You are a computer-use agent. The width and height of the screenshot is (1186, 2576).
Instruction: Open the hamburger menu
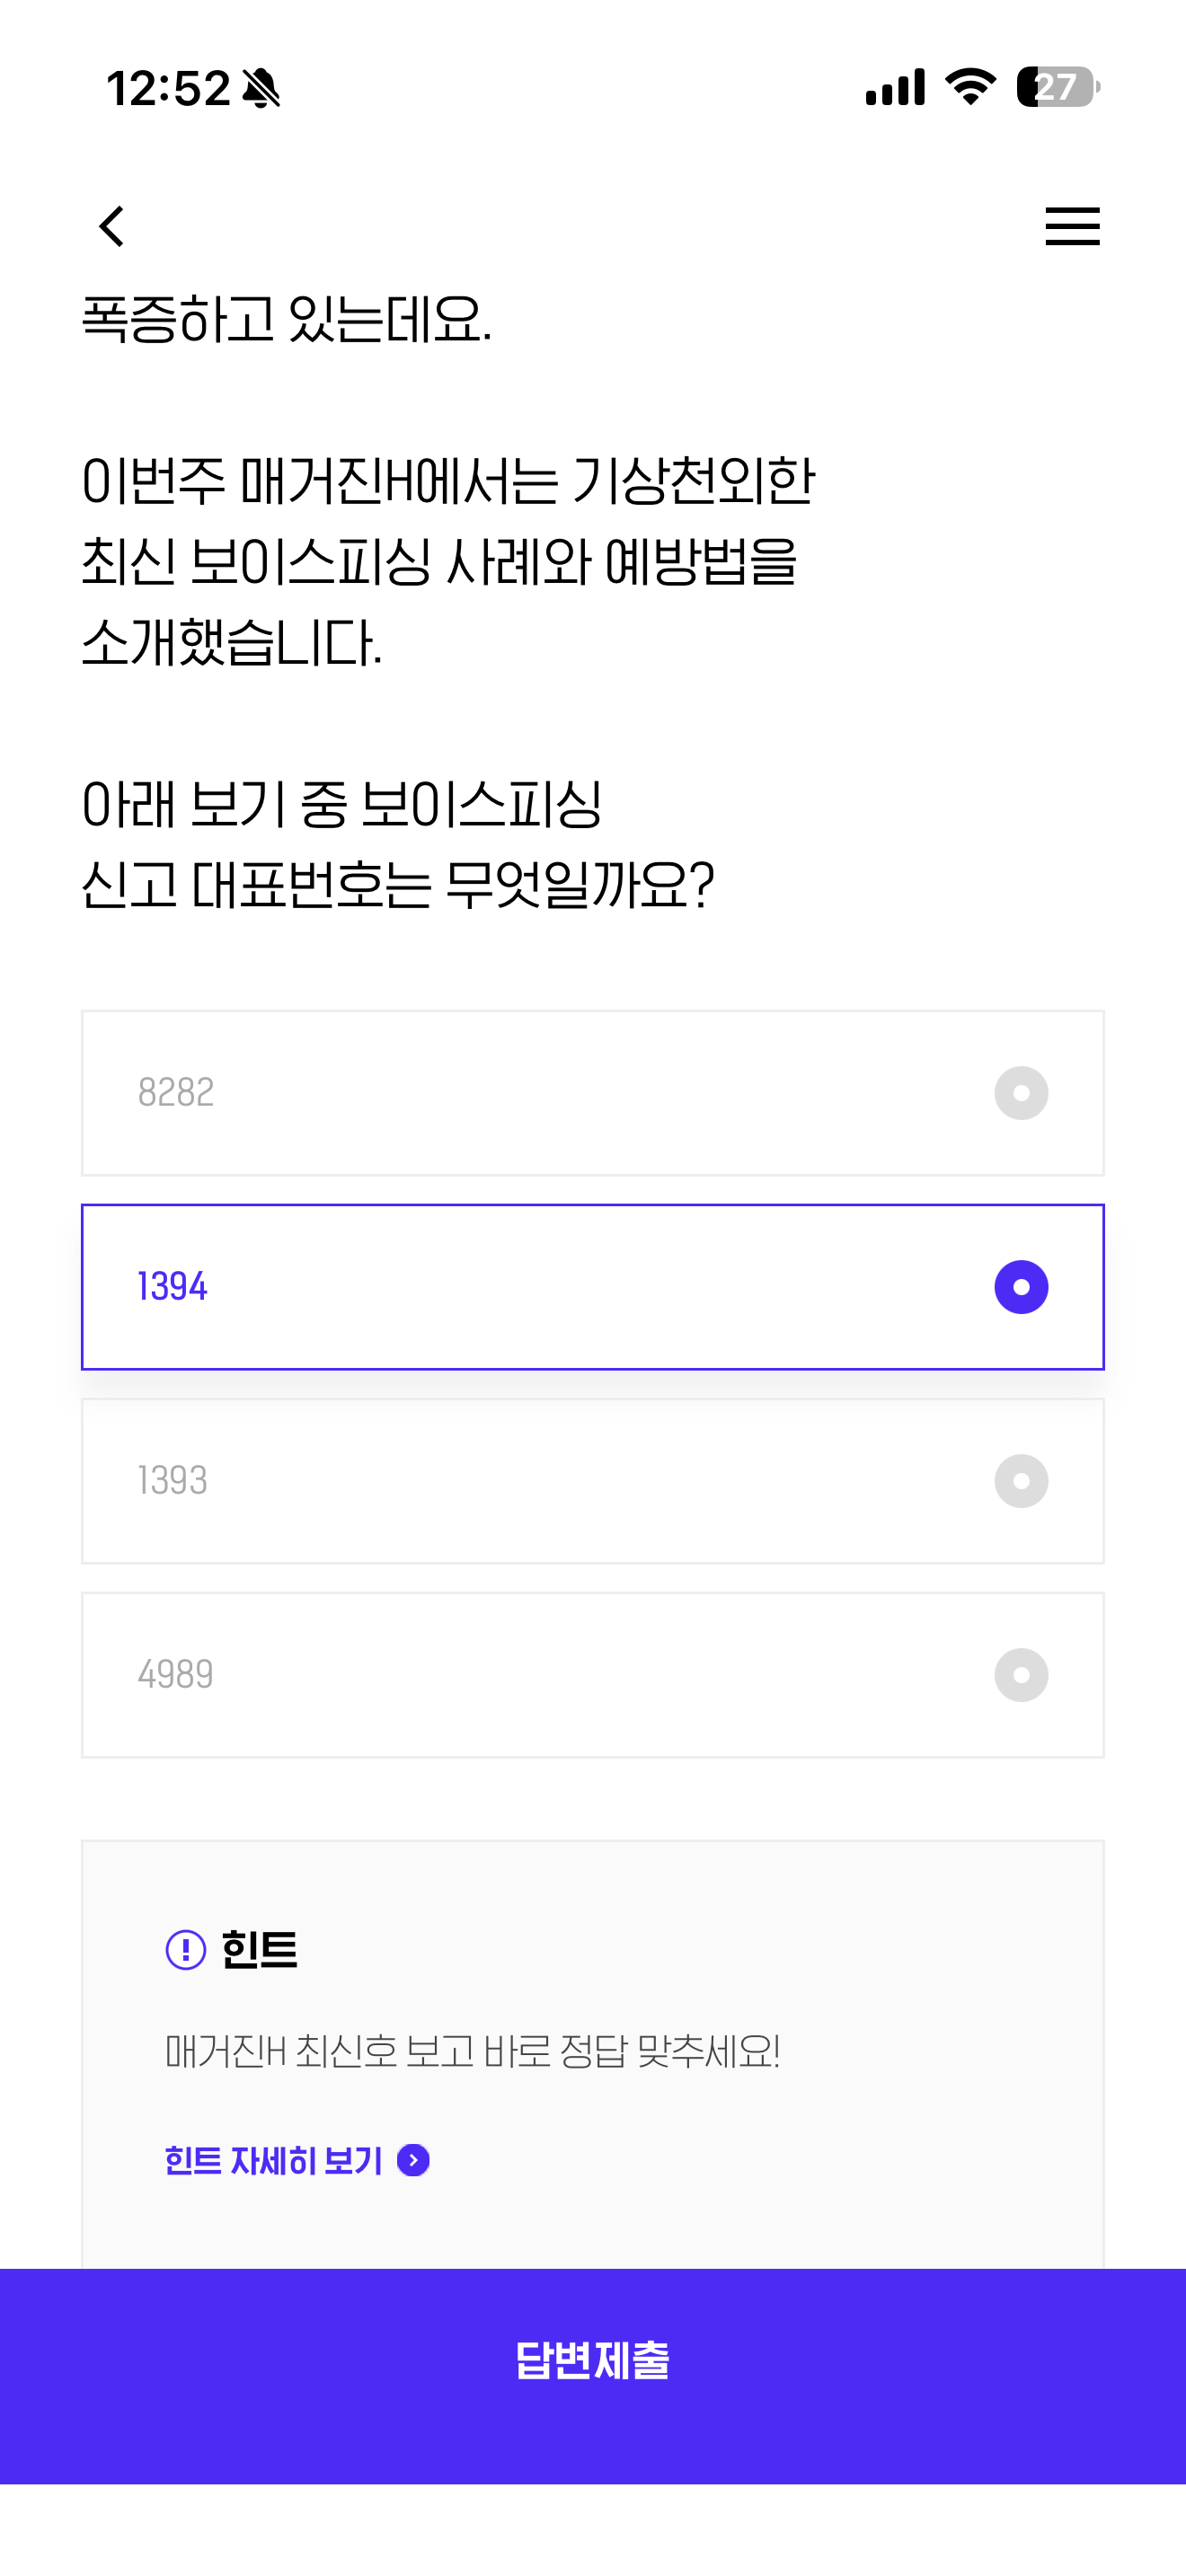tap(1072, 226)
